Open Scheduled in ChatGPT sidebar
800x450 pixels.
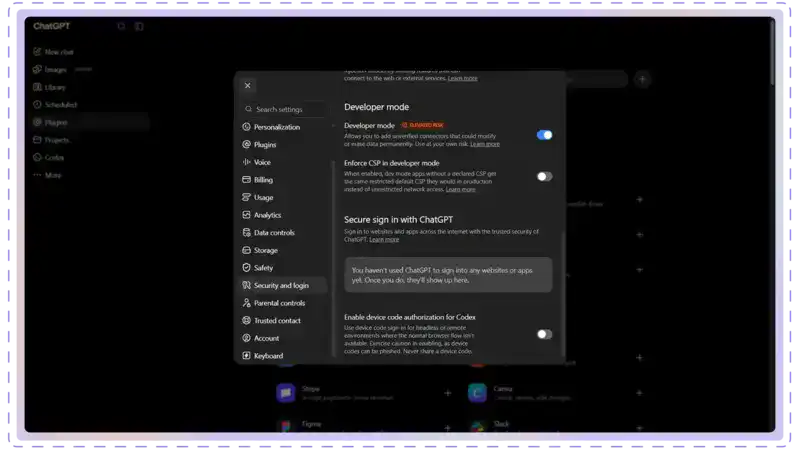click(x=55, y=105)
